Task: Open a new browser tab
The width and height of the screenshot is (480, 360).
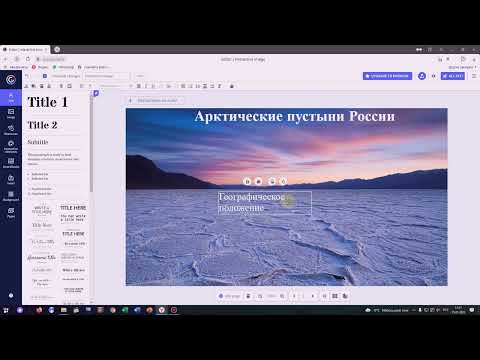Action: [x=57, y=49]
